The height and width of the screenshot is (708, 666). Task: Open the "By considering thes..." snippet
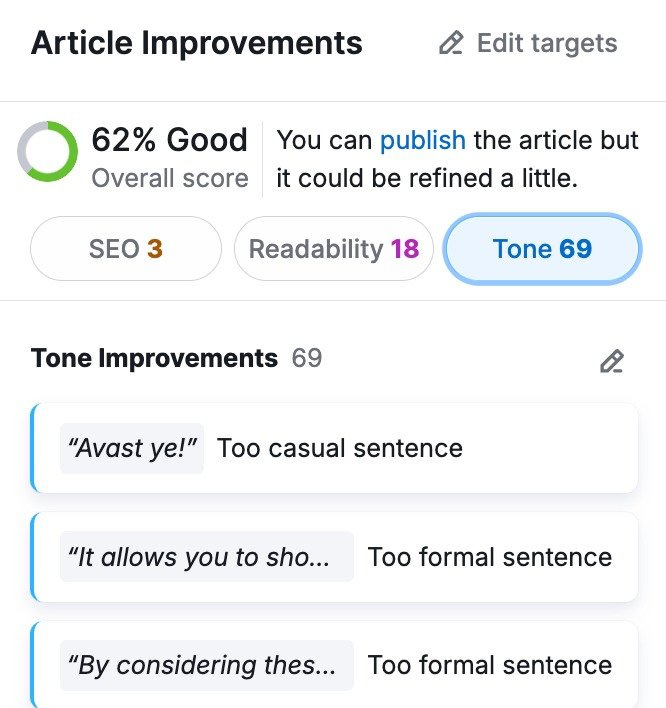coord(206,665)
